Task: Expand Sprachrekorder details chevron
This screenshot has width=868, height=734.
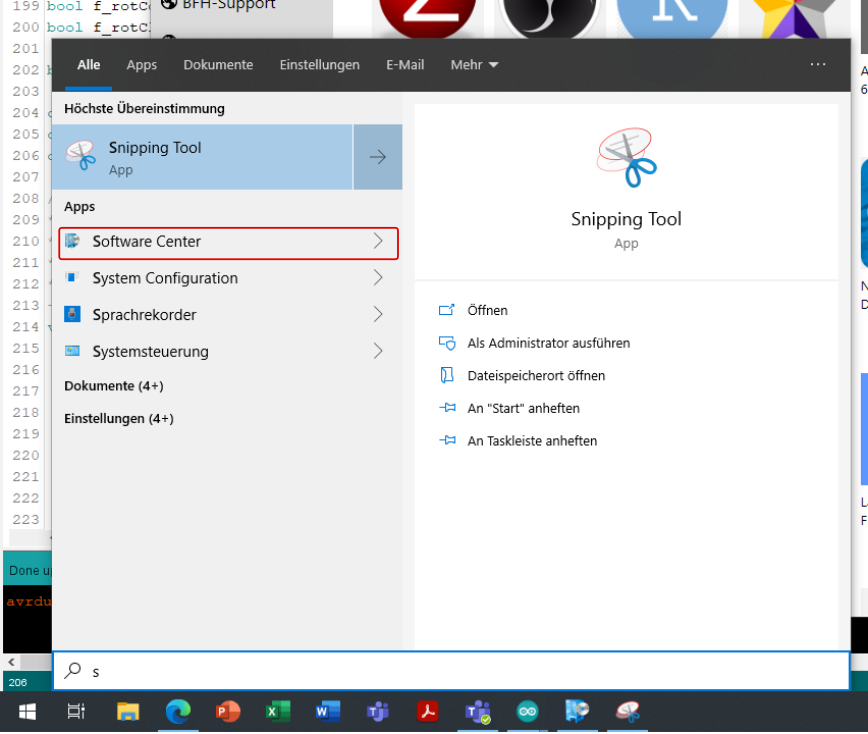Action: 378,314
